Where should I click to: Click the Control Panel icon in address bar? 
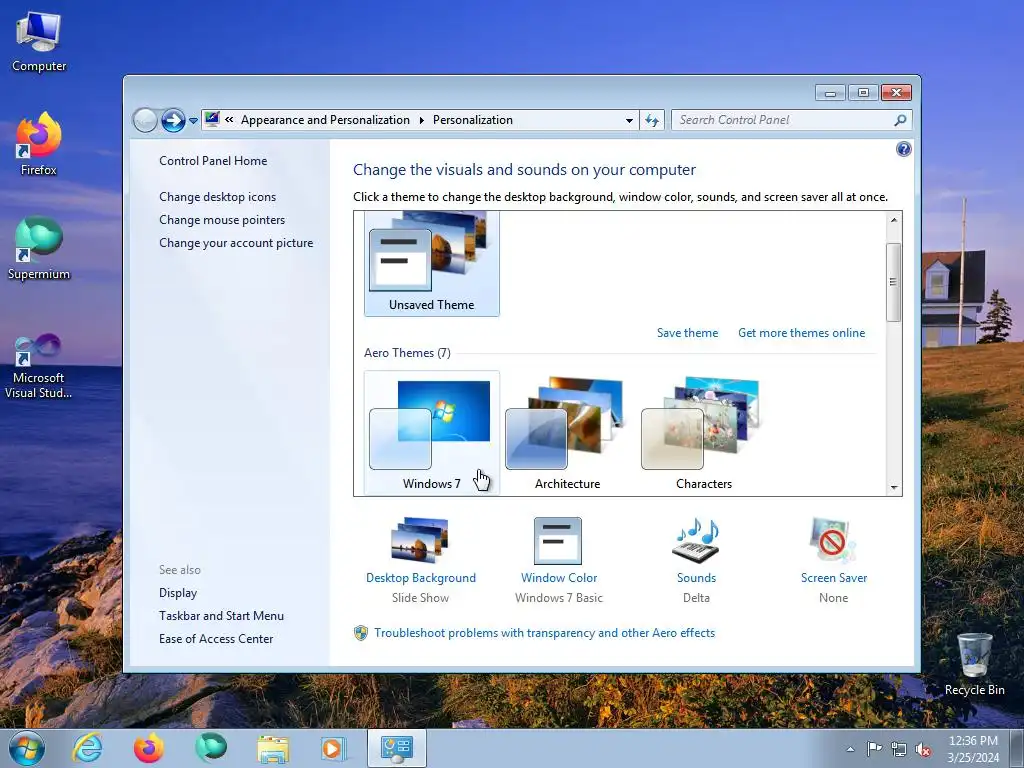[212, 120]
